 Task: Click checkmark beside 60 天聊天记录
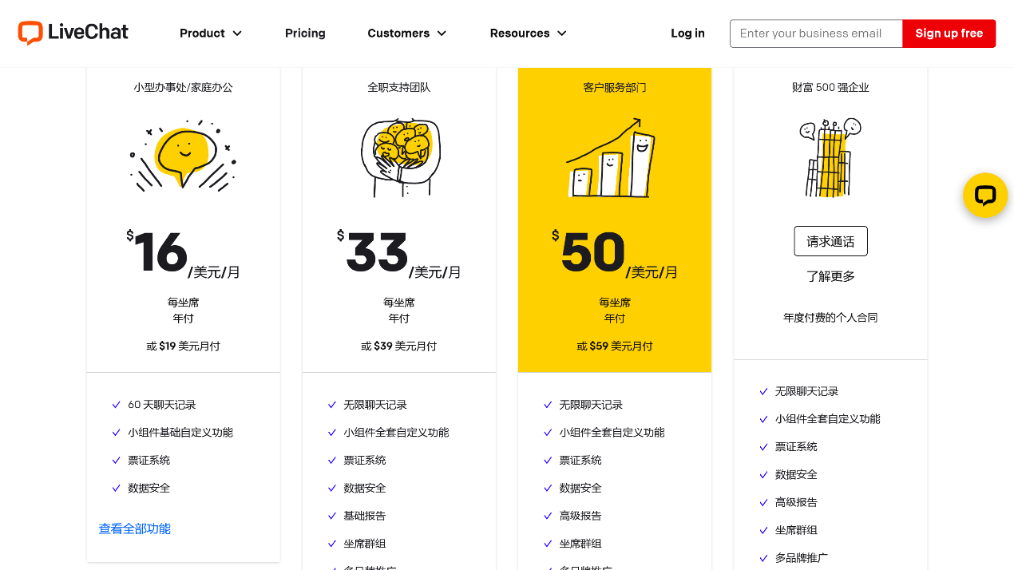[116, 405]
